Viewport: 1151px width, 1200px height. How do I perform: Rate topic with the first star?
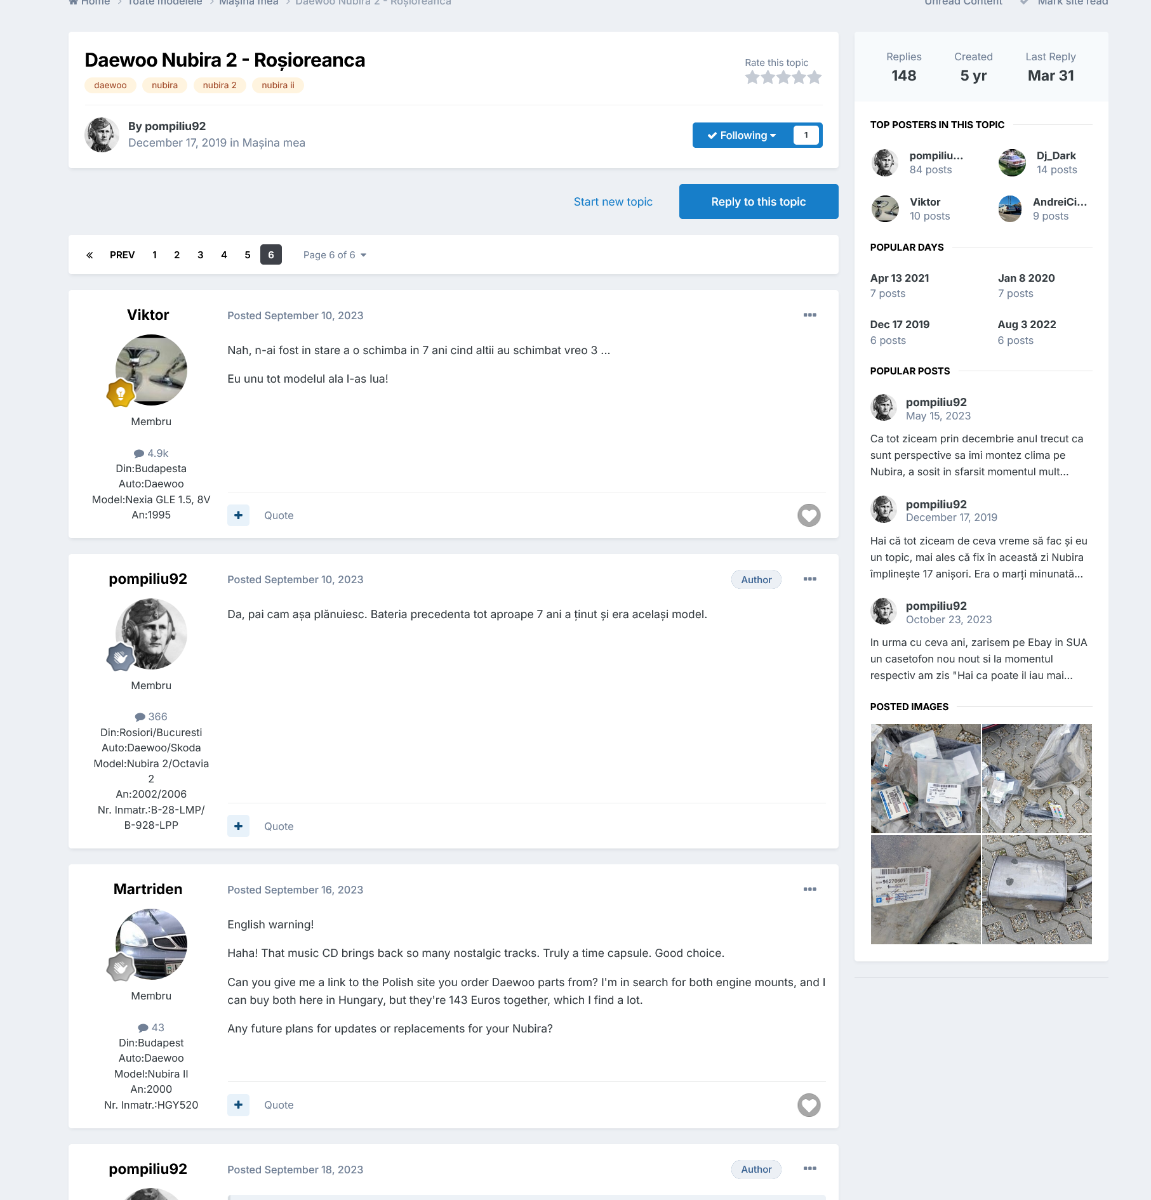pos(752,77)
